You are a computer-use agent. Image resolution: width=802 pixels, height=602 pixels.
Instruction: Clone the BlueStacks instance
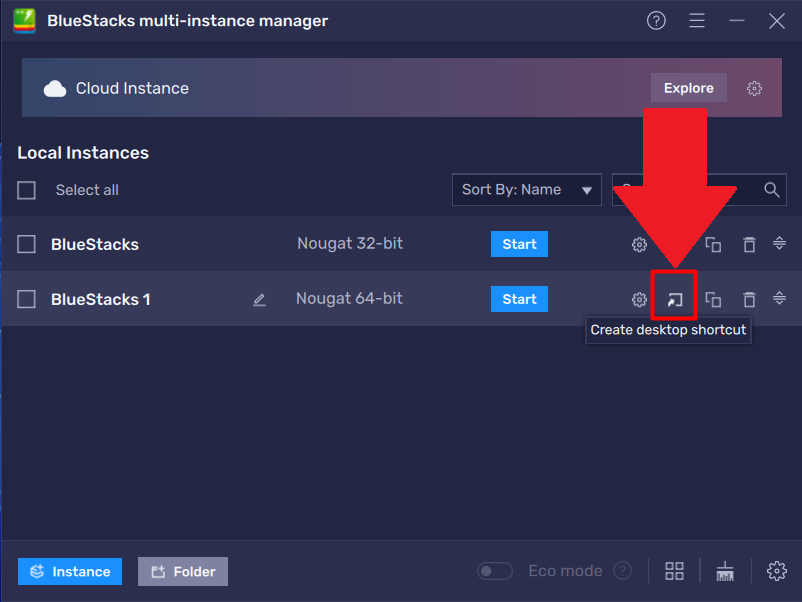[x=713, y=244]
